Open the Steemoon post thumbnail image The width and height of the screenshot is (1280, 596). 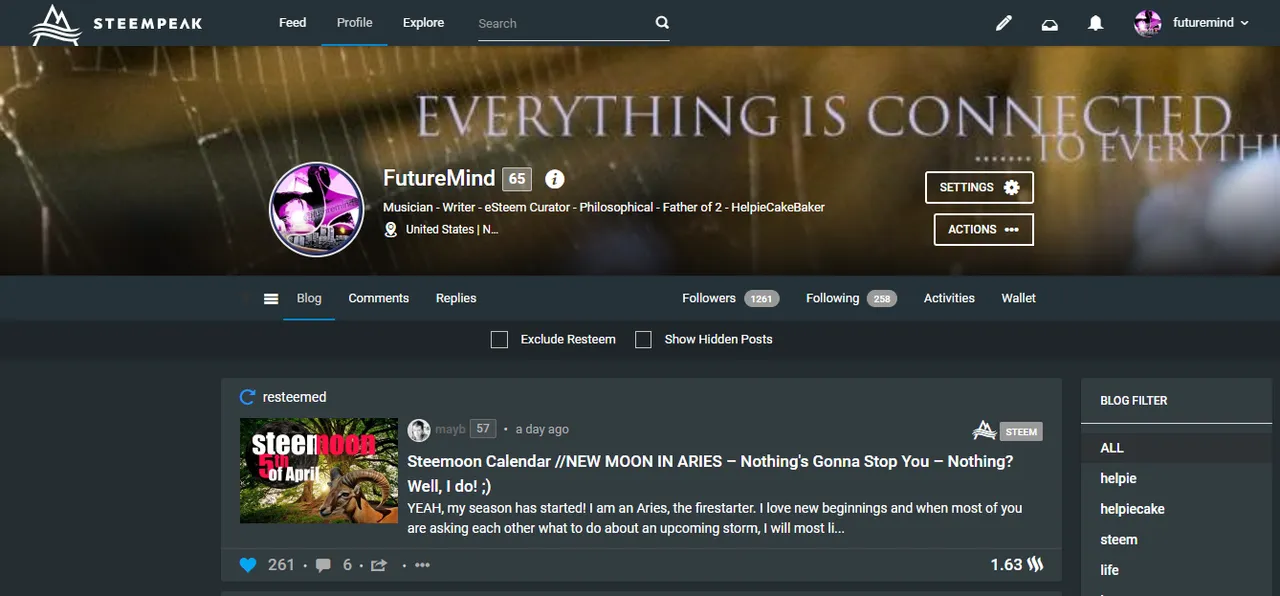[x=319, y=470]
